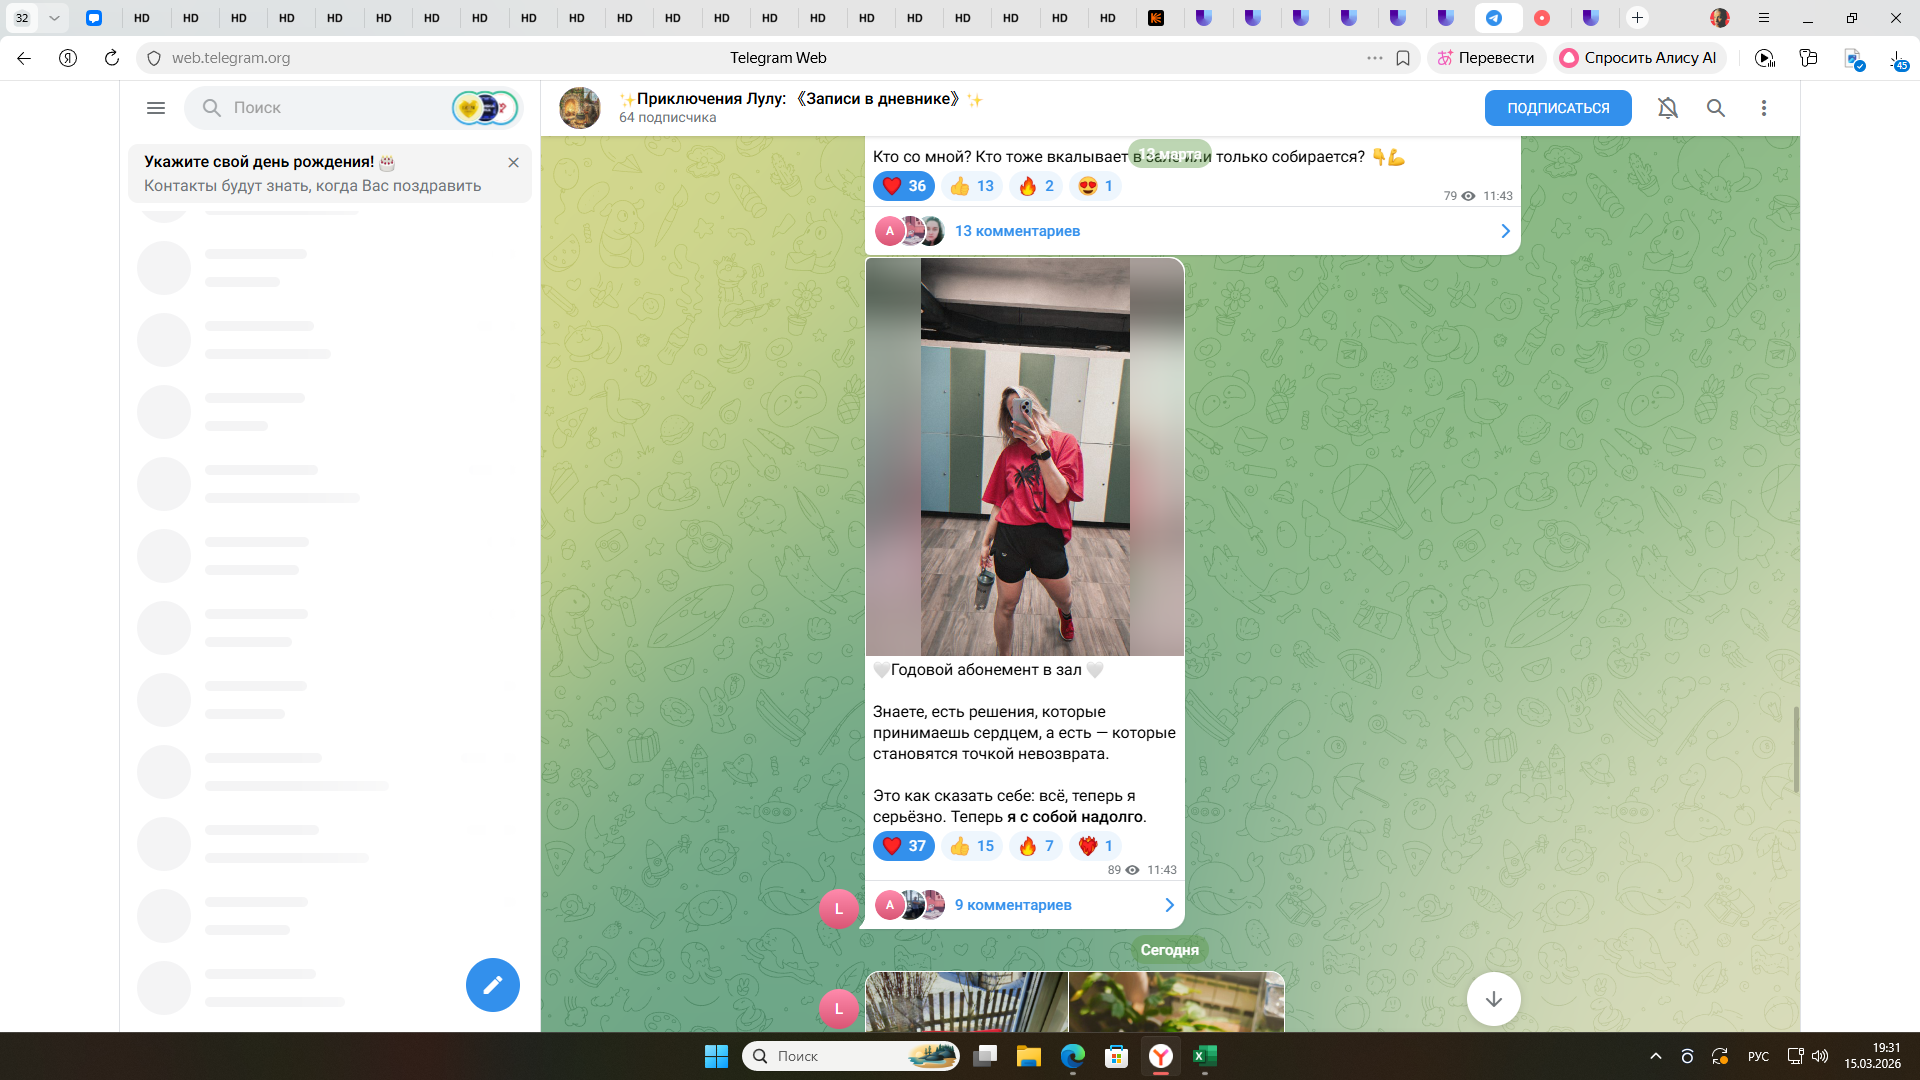Viewport: 1920px width, 1080px height.
Task: Switch to the active Telegram browser tab
Action: pyautogui.click(x=1494, y=18)
